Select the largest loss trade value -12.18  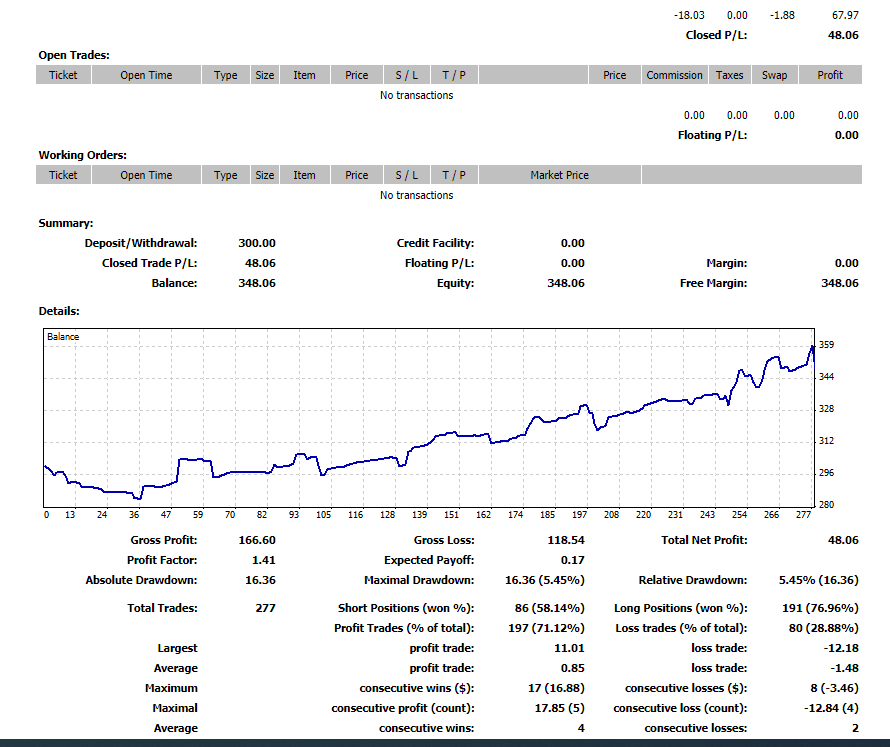(839, 648)
